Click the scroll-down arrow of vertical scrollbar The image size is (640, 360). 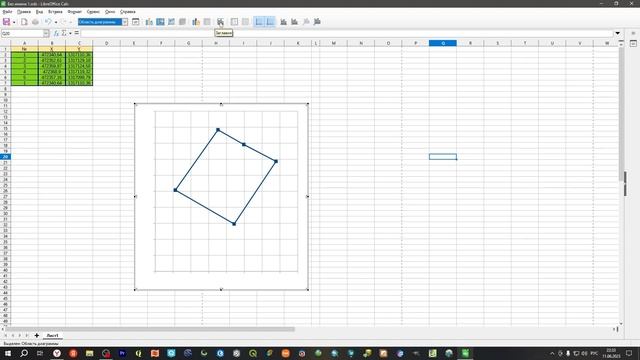click(x=621, y=323)
